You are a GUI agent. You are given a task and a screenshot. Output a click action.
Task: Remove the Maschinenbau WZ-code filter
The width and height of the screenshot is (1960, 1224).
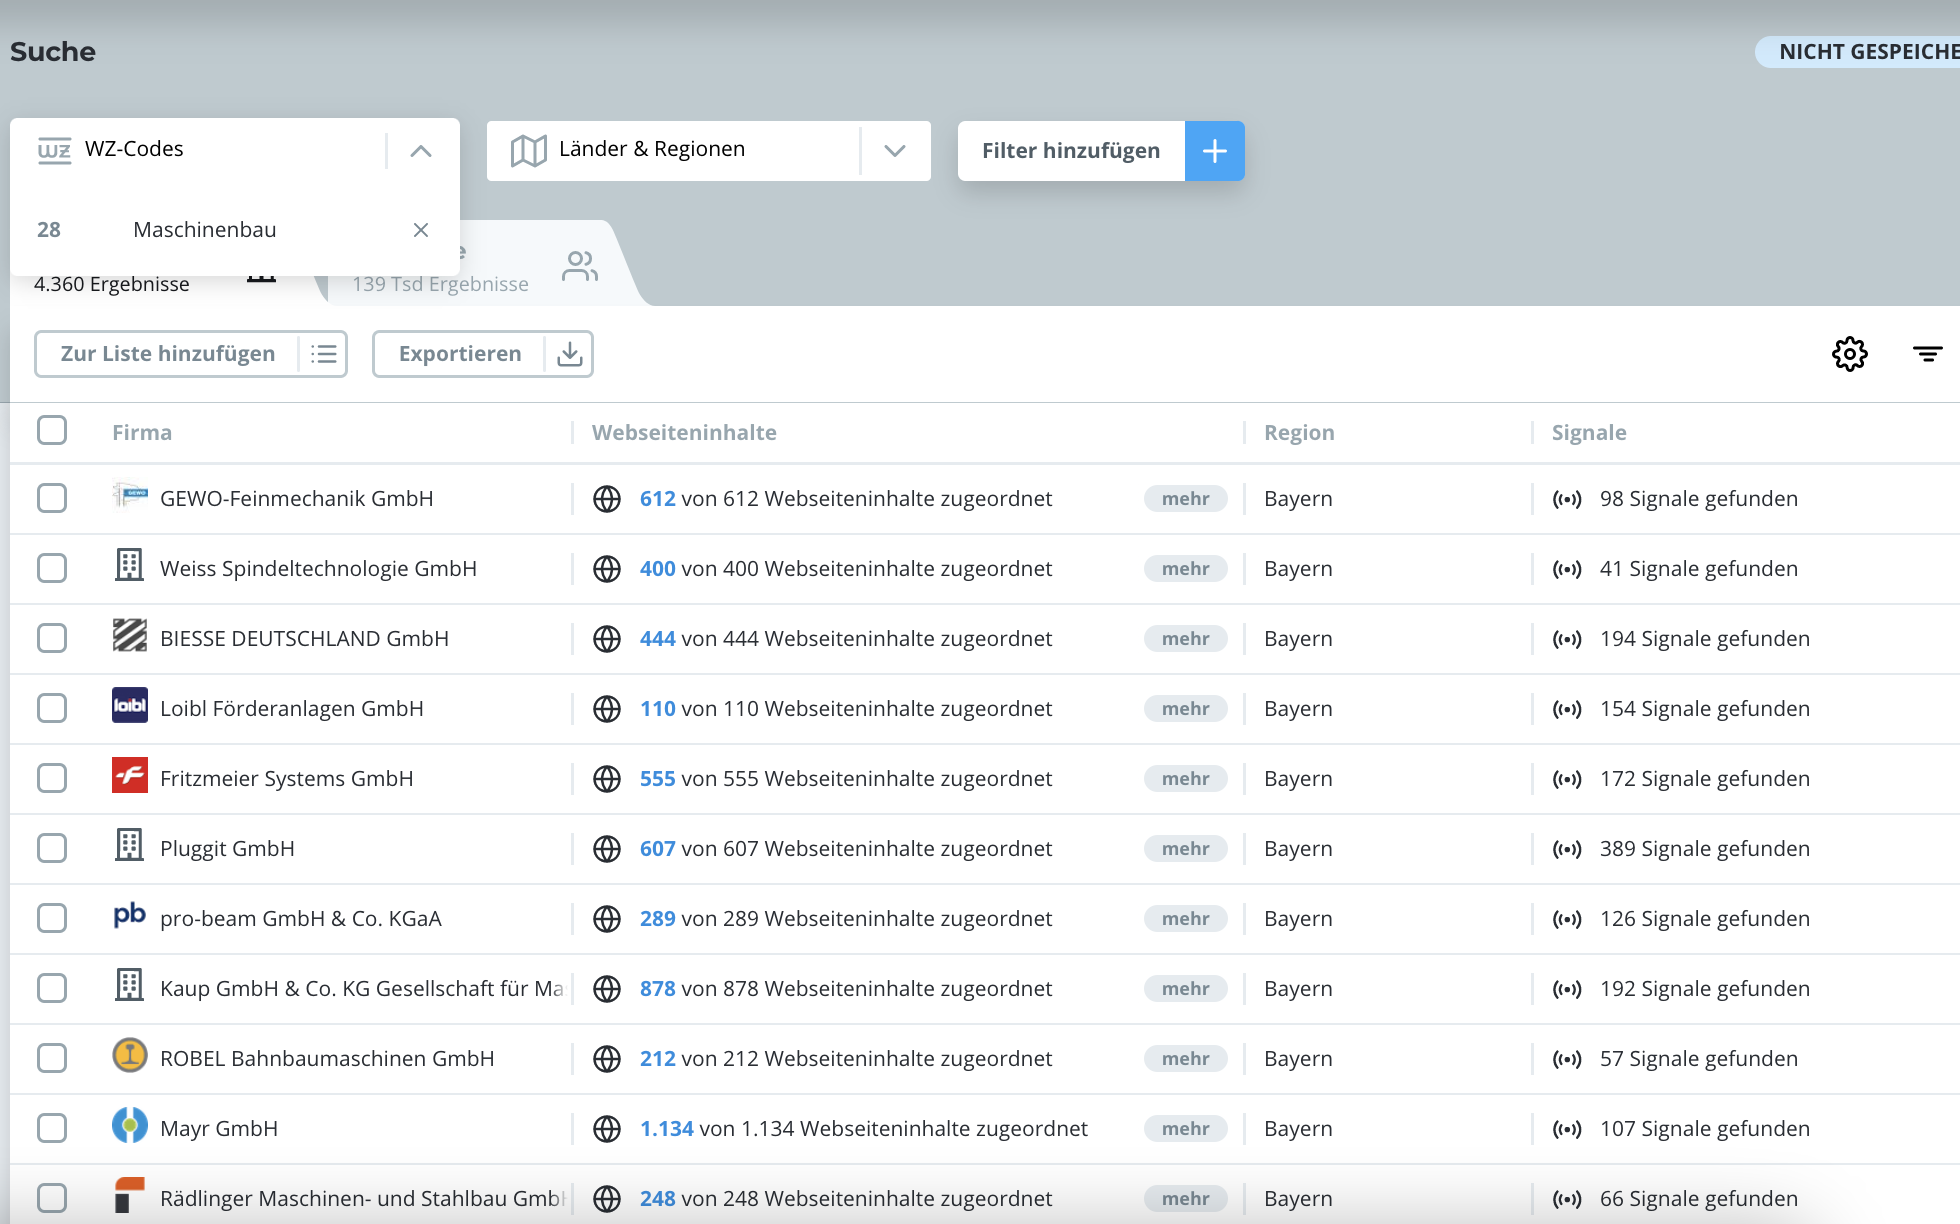click(421, 230)
